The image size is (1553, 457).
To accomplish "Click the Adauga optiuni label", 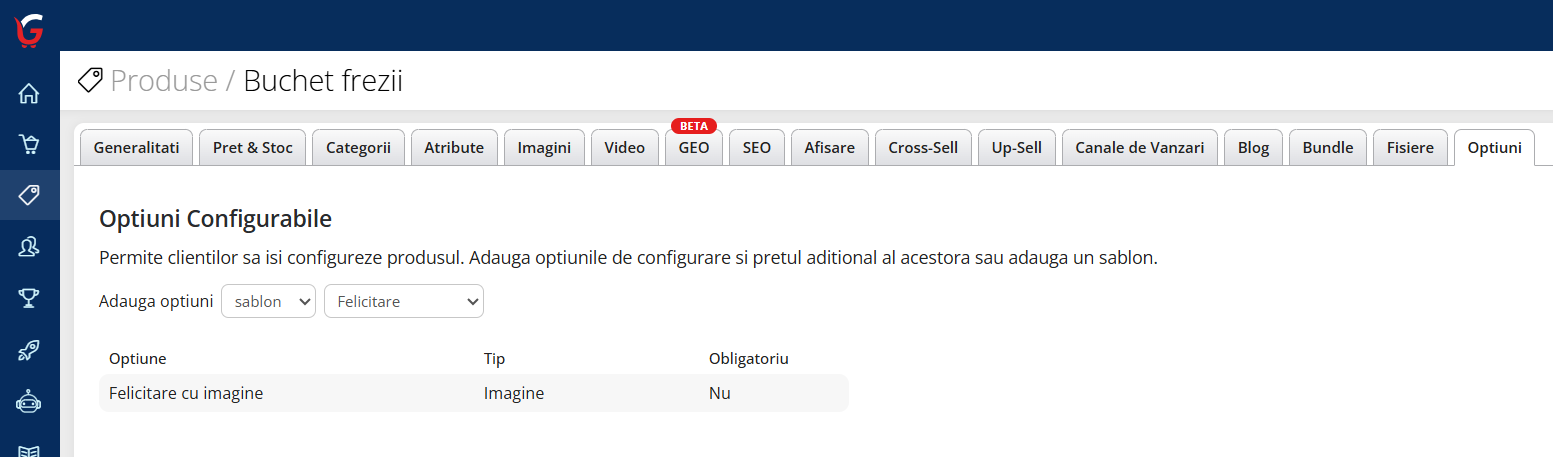I will [x=157, y=301].
